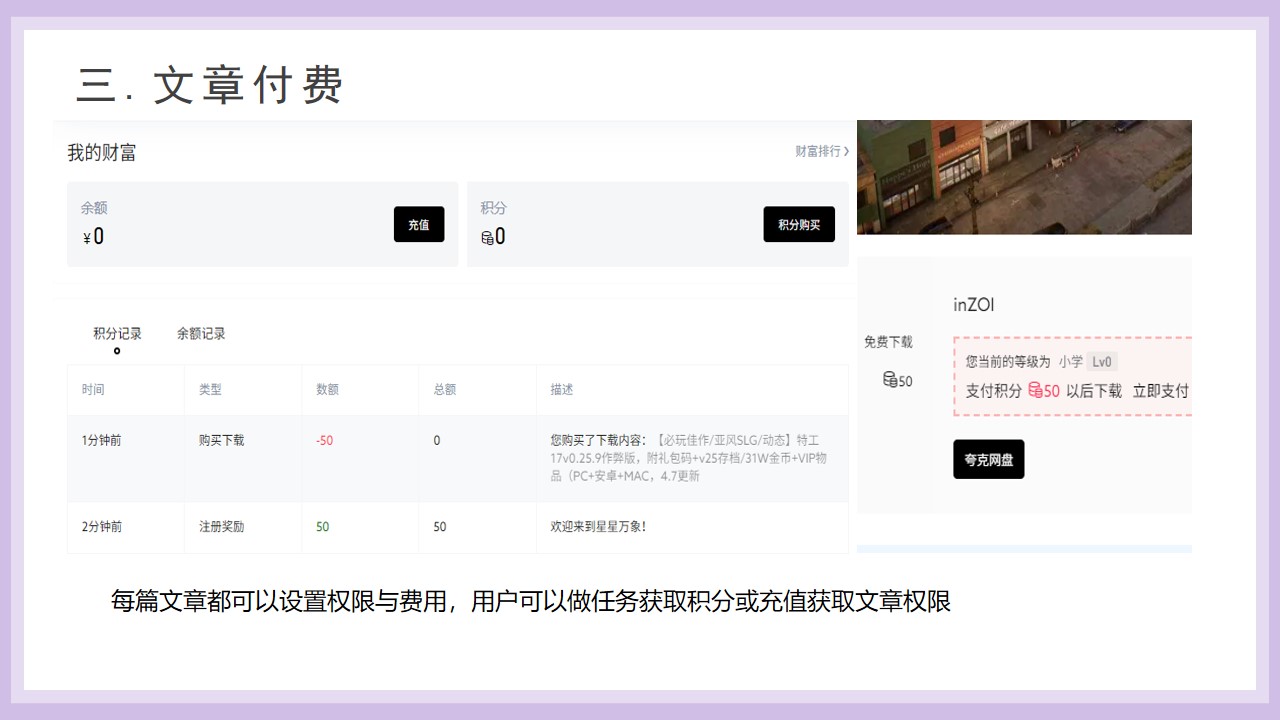Click the 我的财富 heading
The width and height of the screenshot is (1280, 720).
coord(102,153)
